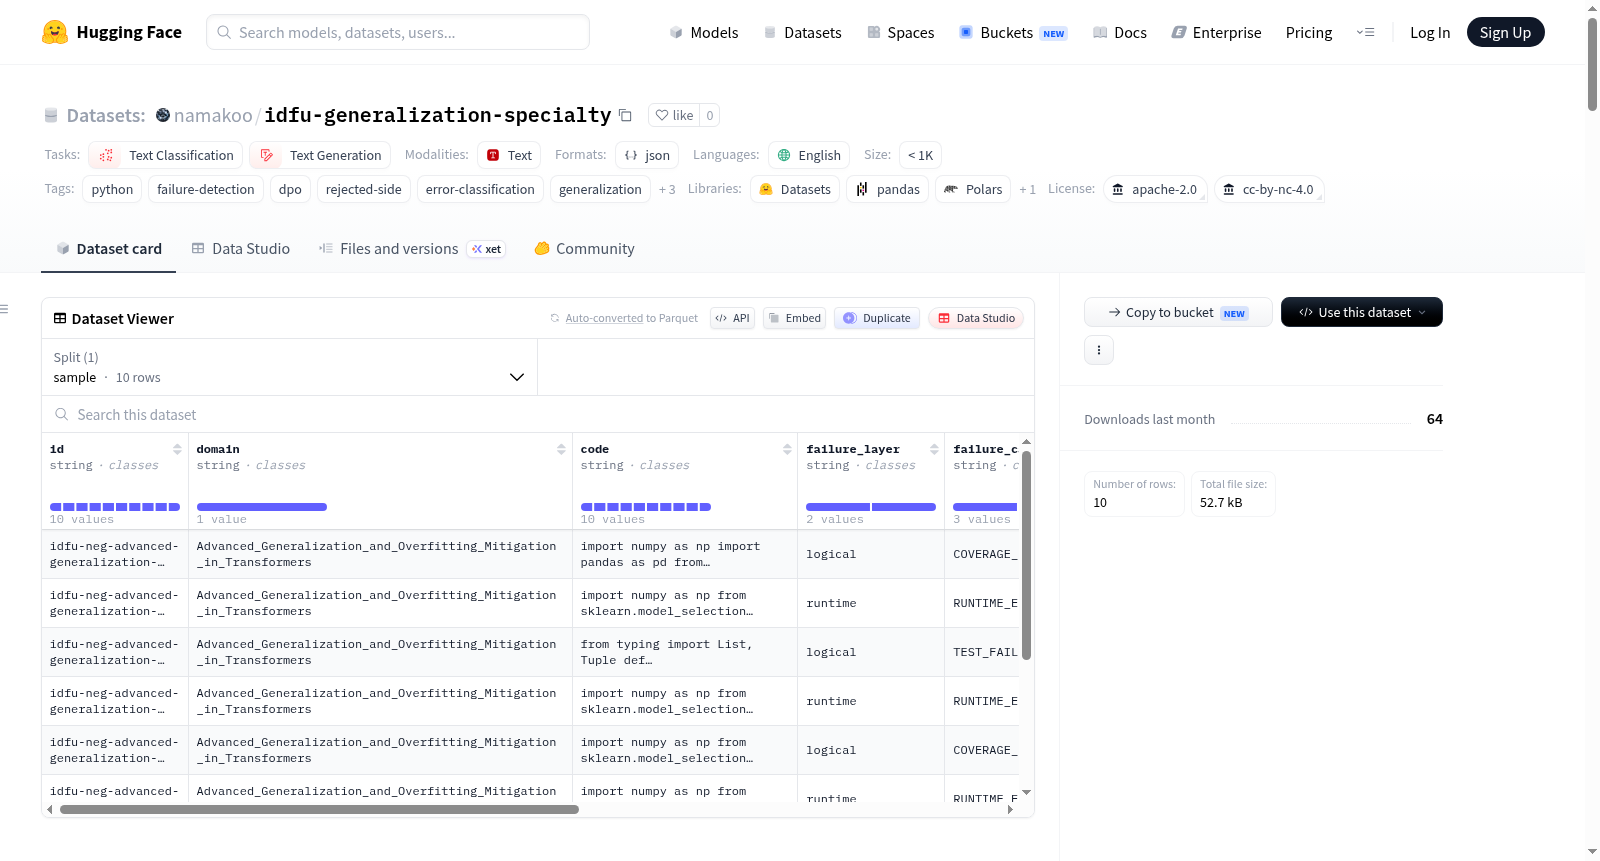Screen dimensions: 1600x861
Task: Show the +1 additional libraries
Action: 1027,189
